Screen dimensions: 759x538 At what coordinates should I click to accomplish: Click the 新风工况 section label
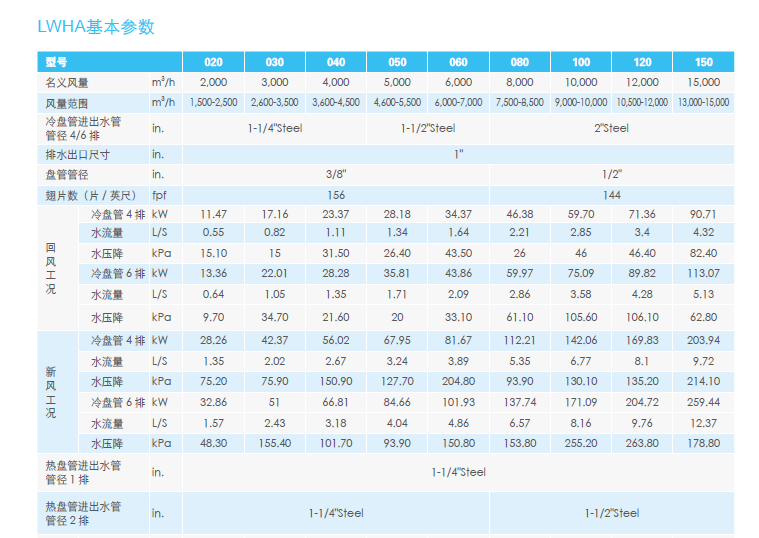click(x=51, y=392)
